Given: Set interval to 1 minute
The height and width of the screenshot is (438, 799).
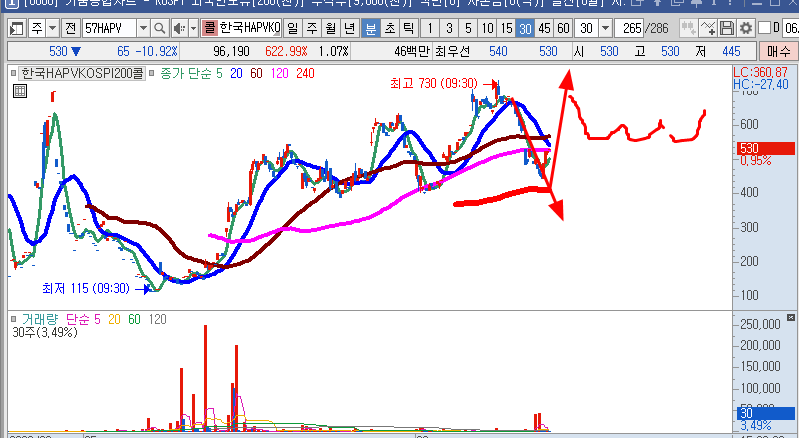Looking at the screenshot, I should 430,28.
